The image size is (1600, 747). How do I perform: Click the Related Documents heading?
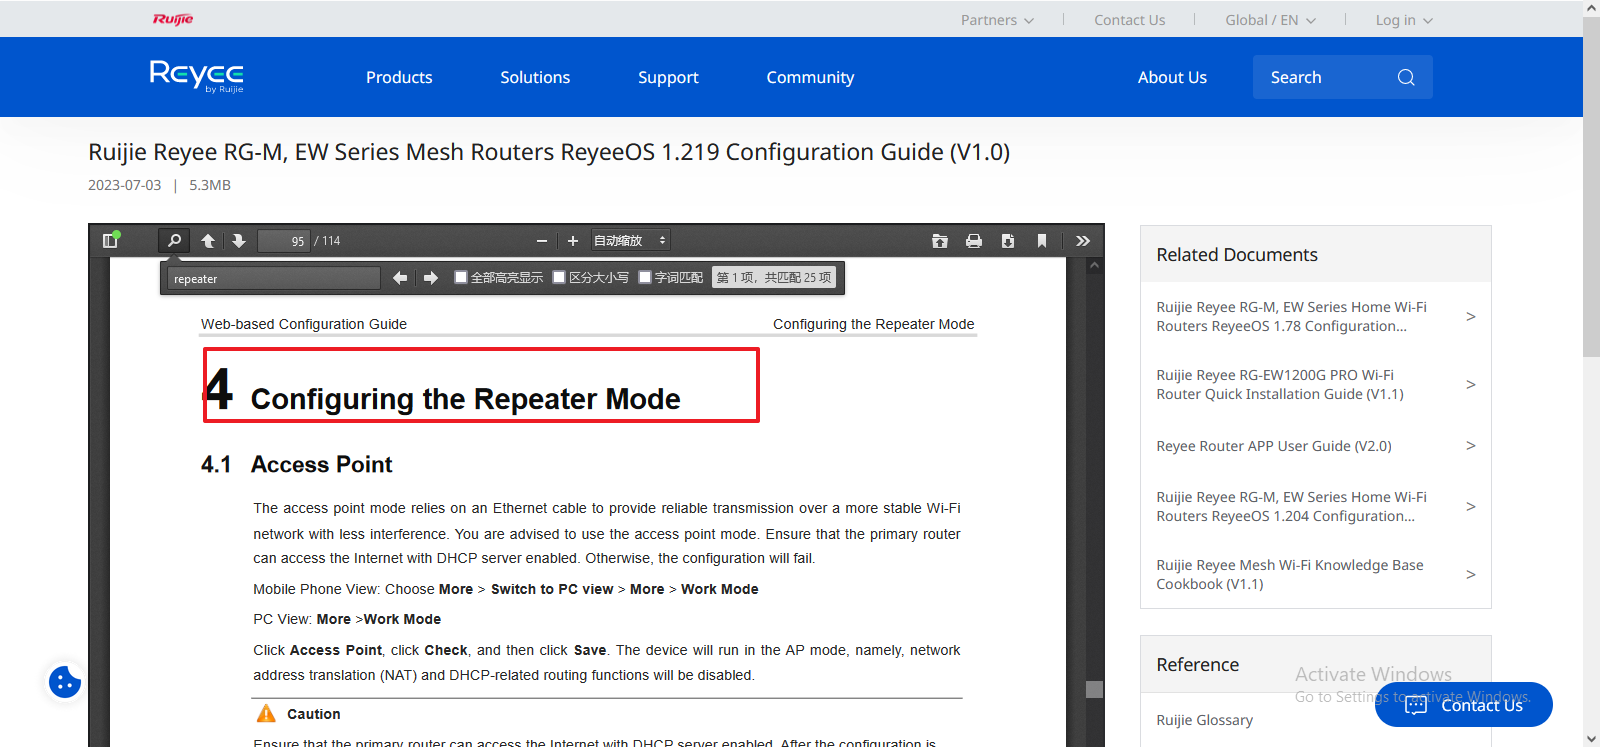tap(1237, 255)
